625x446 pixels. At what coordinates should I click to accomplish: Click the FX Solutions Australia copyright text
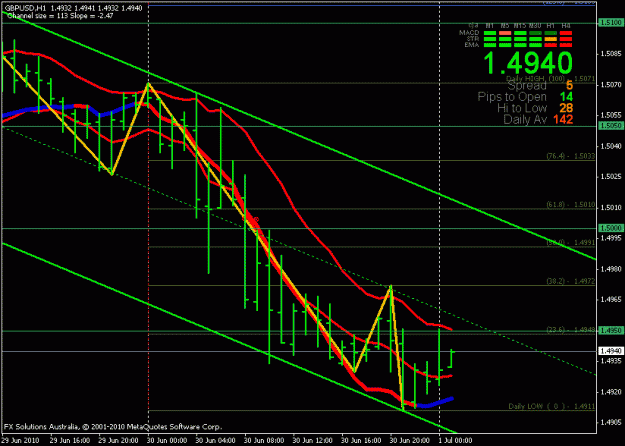[x=112, y=427]
